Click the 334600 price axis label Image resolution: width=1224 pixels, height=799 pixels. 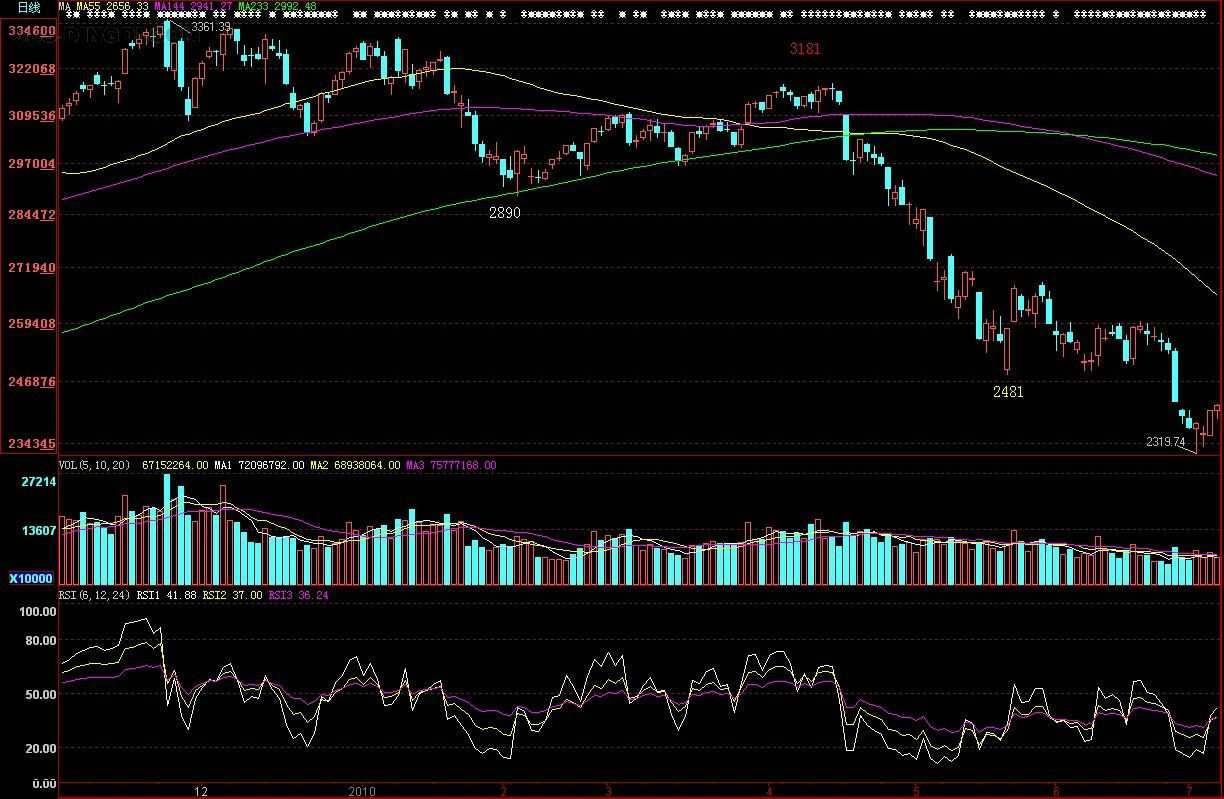31,31
